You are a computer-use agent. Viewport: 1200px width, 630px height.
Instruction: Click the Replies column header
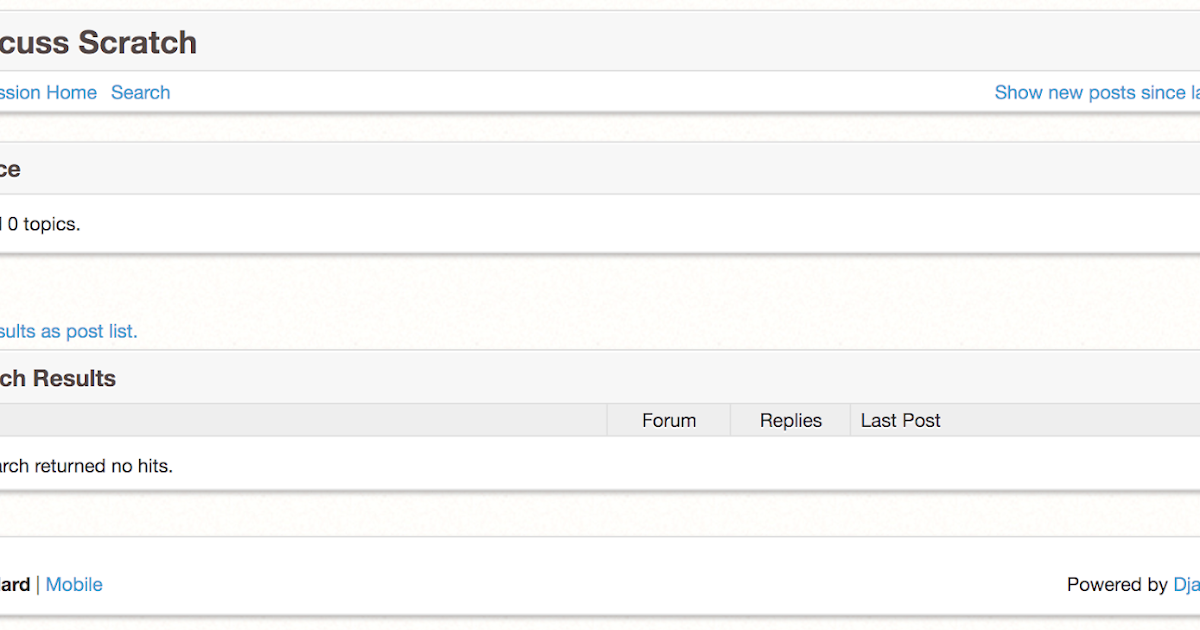790,420
